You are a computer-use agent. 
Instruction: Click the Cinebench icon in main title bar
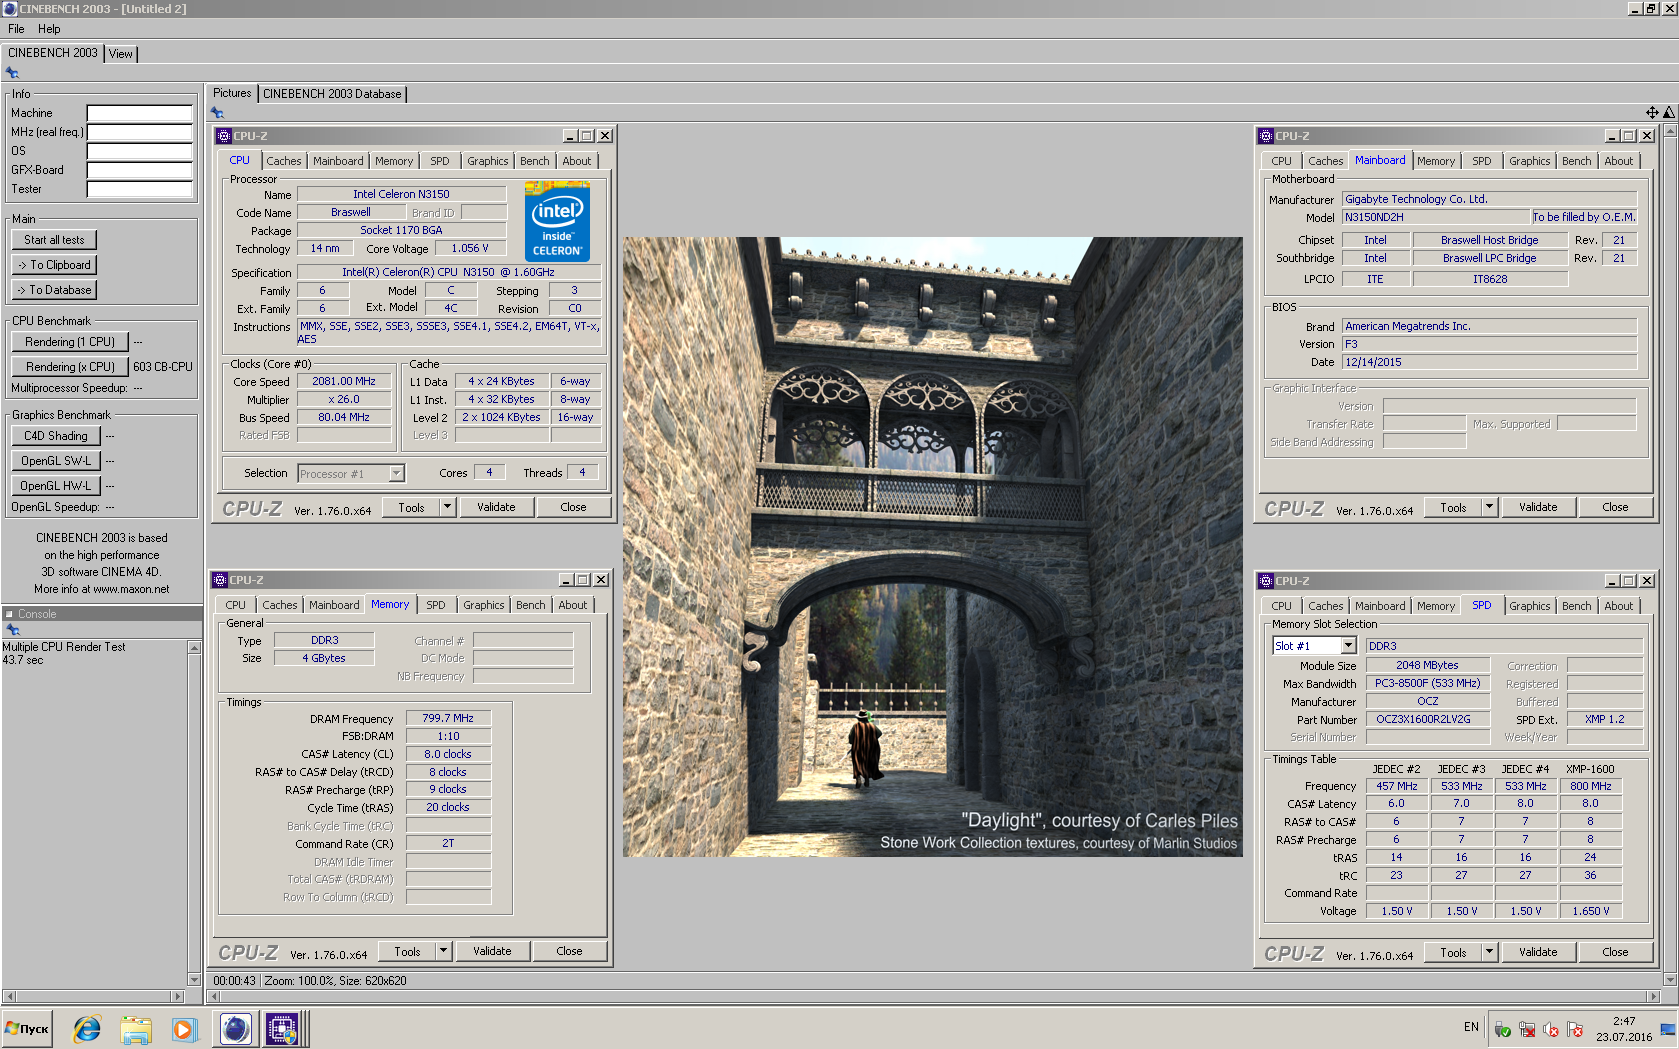(x=10, y=9)
